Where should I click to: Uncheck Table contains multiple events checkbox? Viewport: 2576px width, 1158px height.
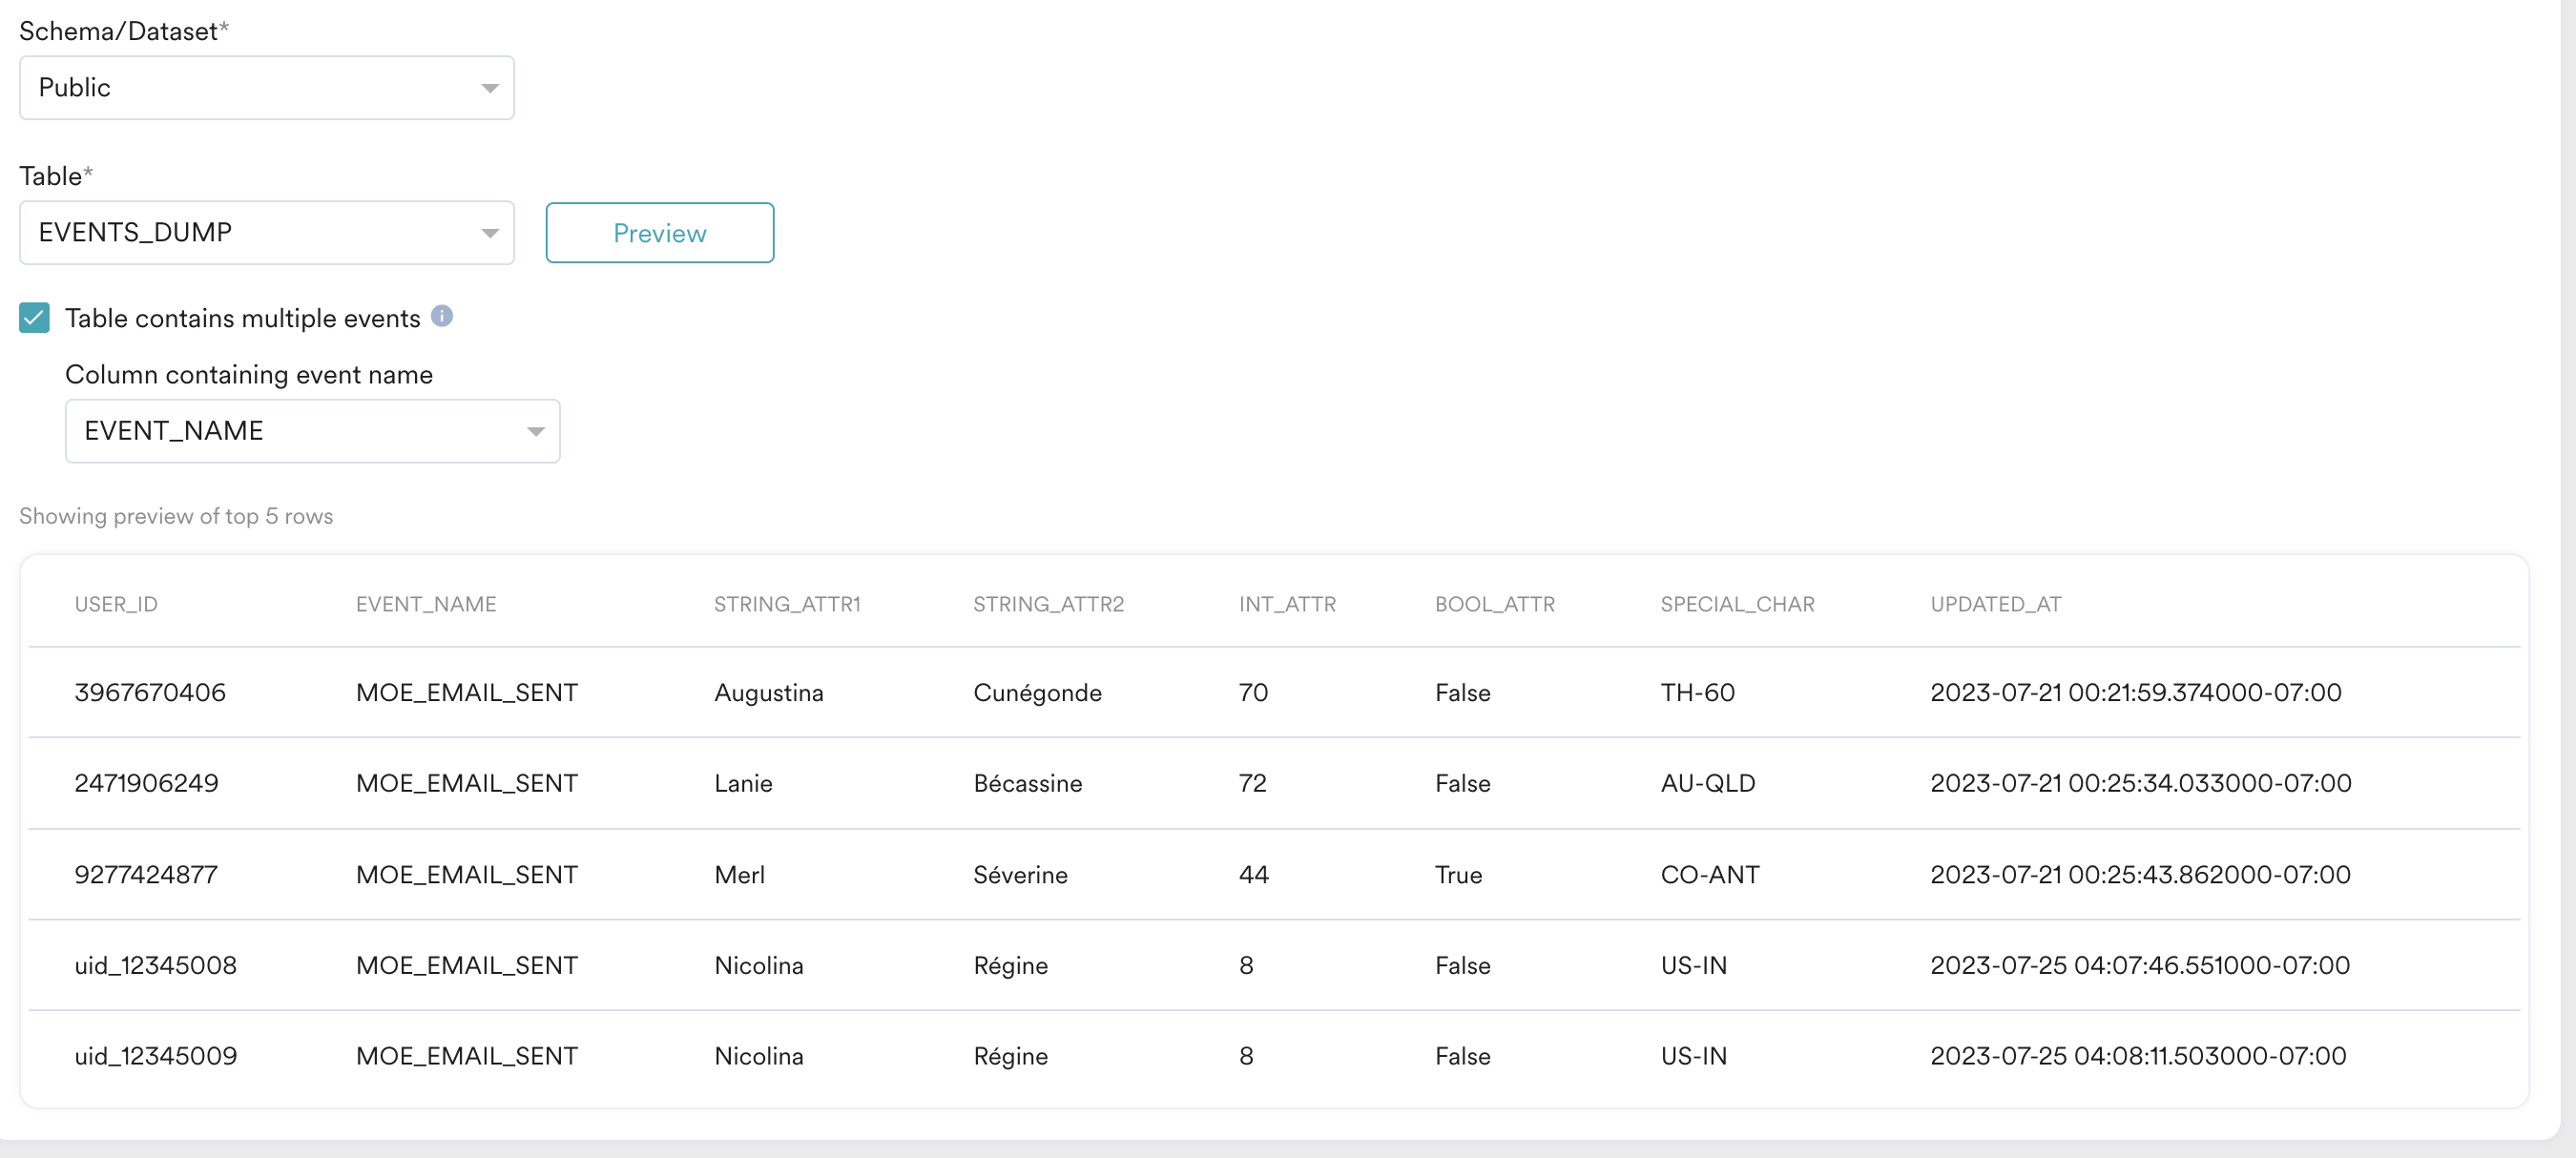tap(35, 318)
